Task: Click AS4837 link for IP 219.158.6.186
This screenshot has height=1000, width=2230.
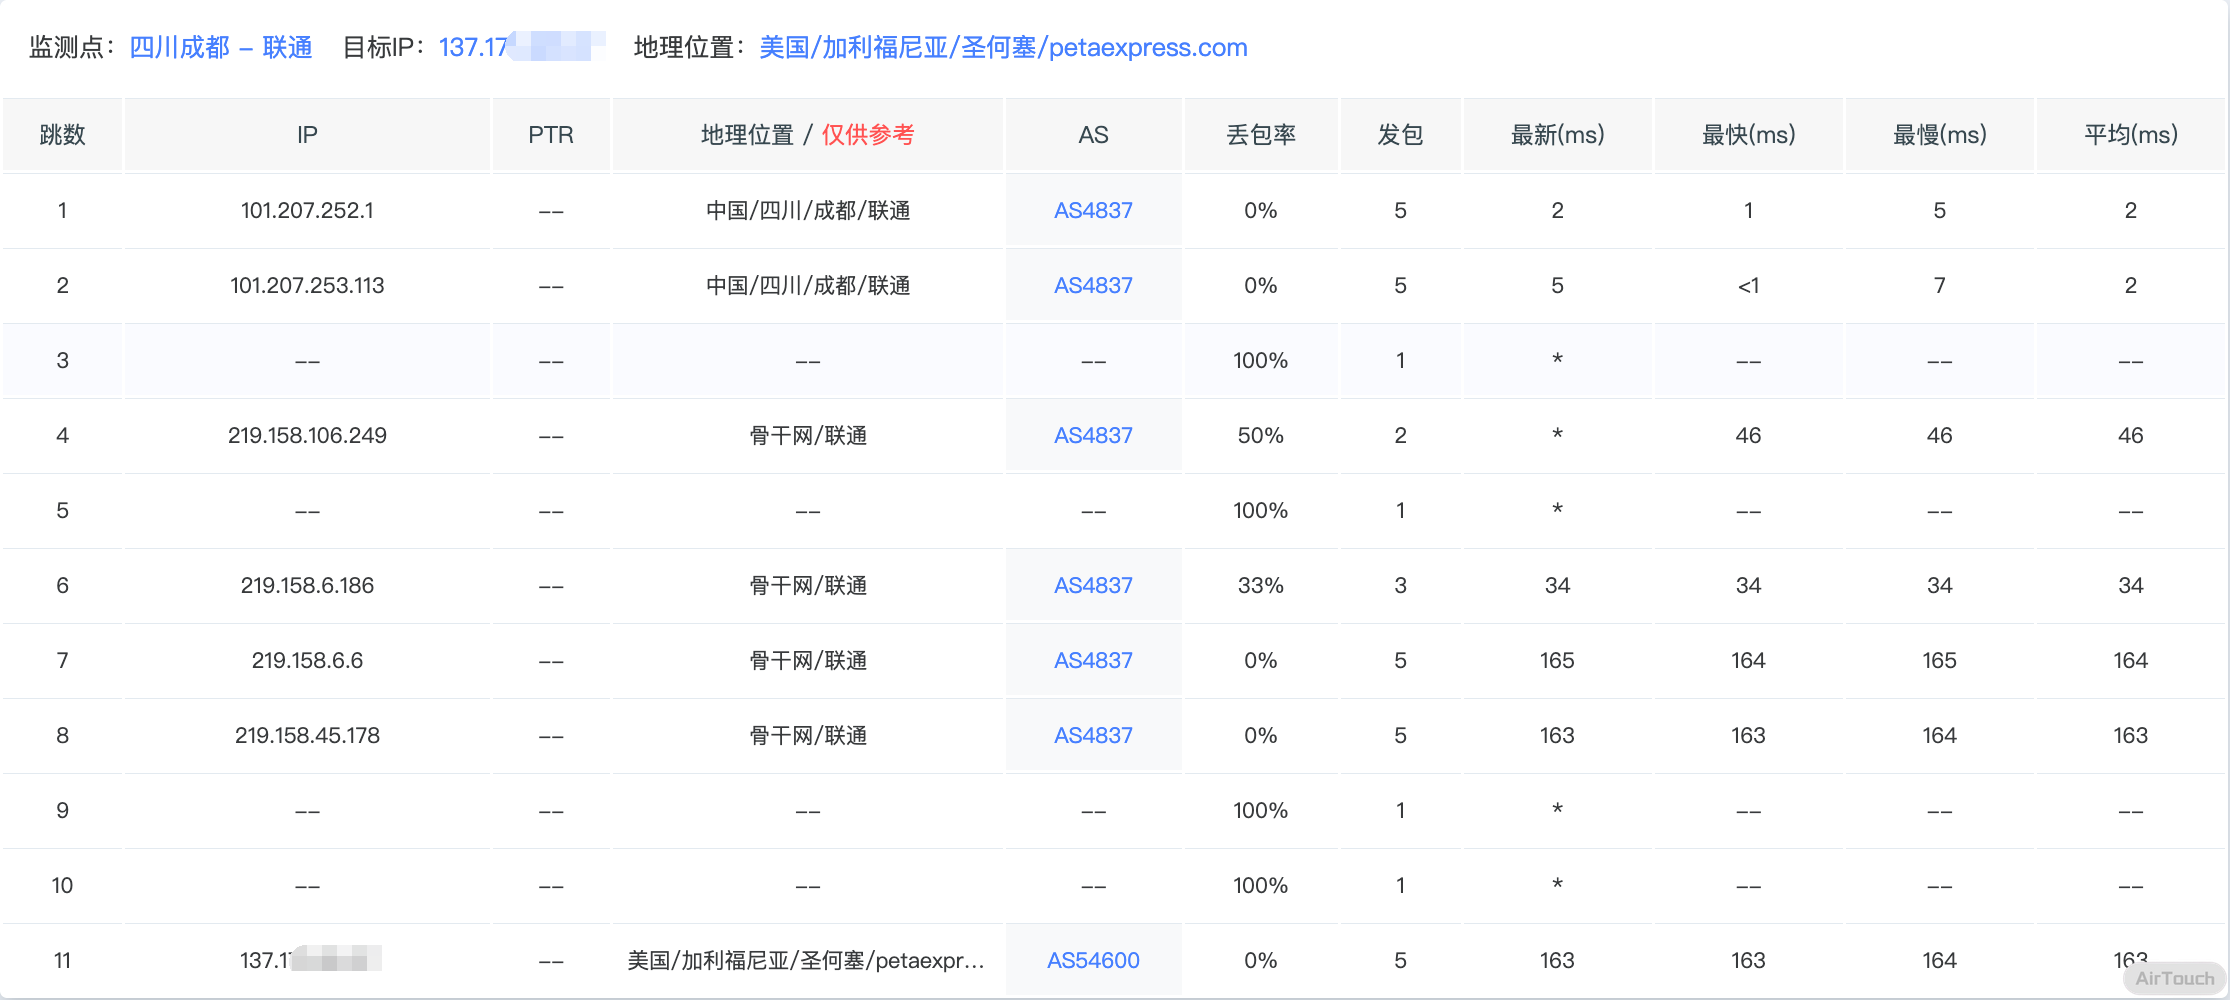Action: pos(1093,585)
